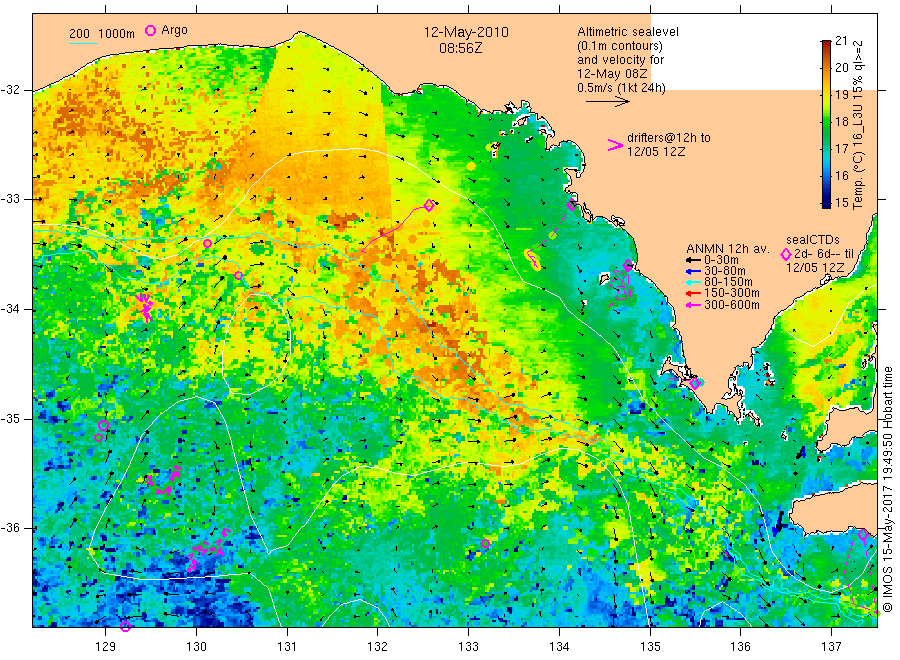Click the latitude axis label -36
900x660 pixels.
(x=11, y=528)
